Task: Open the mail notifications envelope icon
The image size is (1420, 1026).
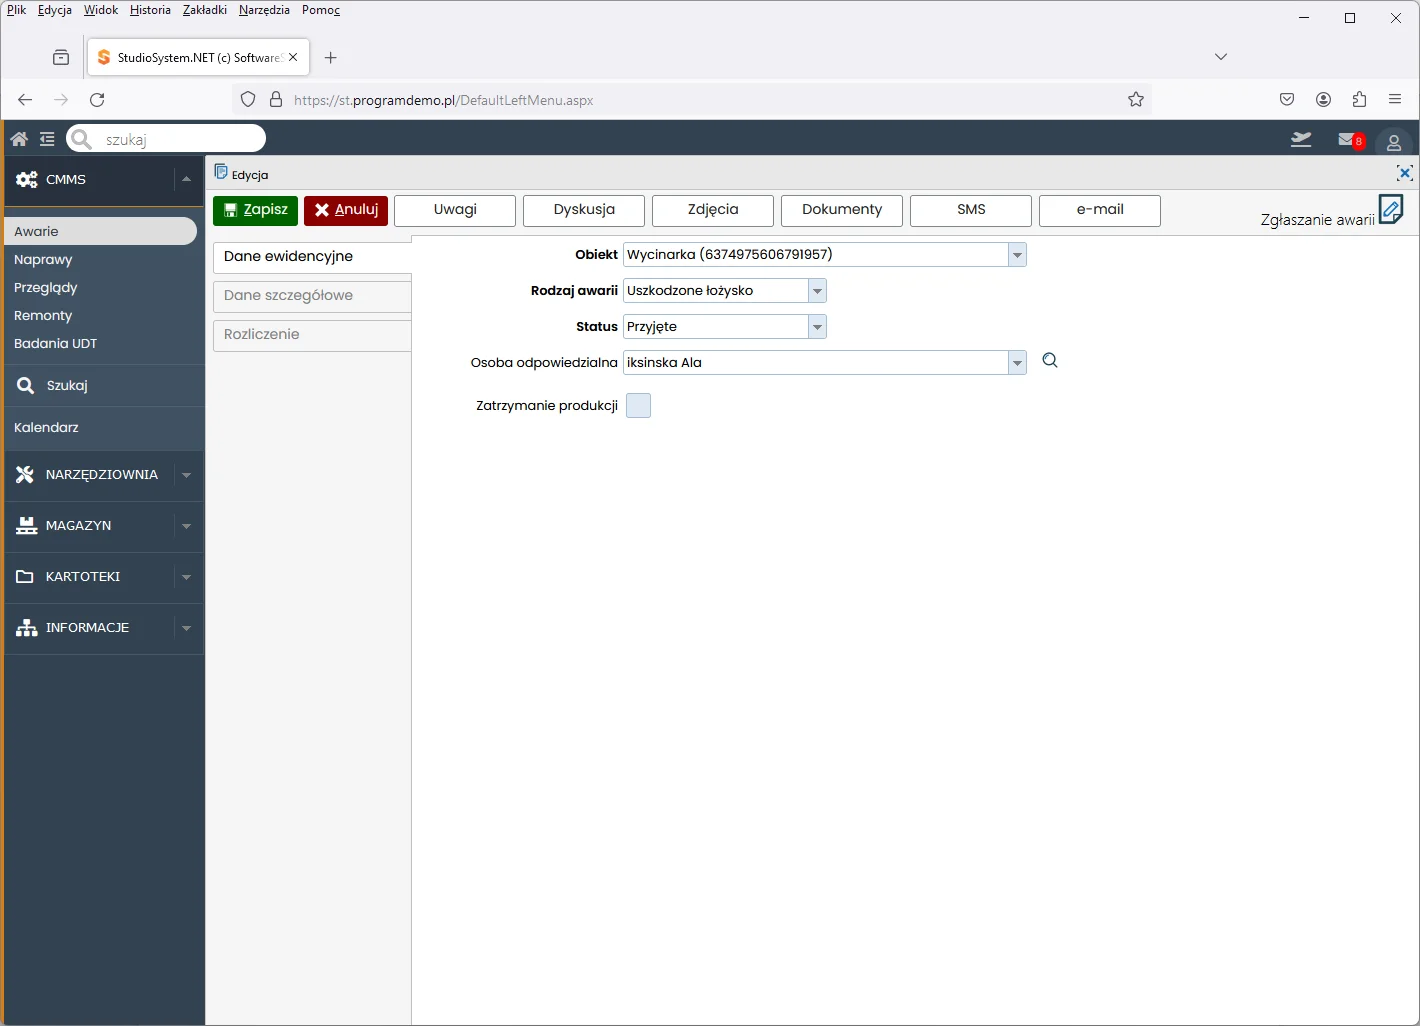Action: pos(1348,140)
